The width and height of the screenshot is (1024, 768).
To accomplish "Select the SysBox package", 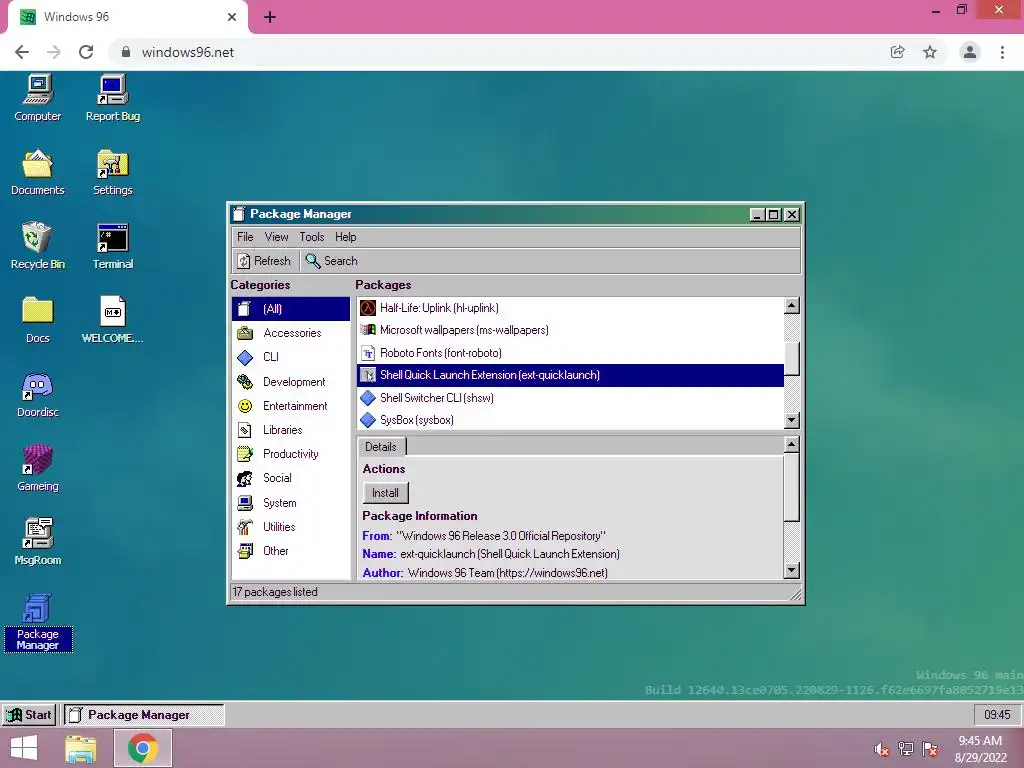I will coord(570,420).
